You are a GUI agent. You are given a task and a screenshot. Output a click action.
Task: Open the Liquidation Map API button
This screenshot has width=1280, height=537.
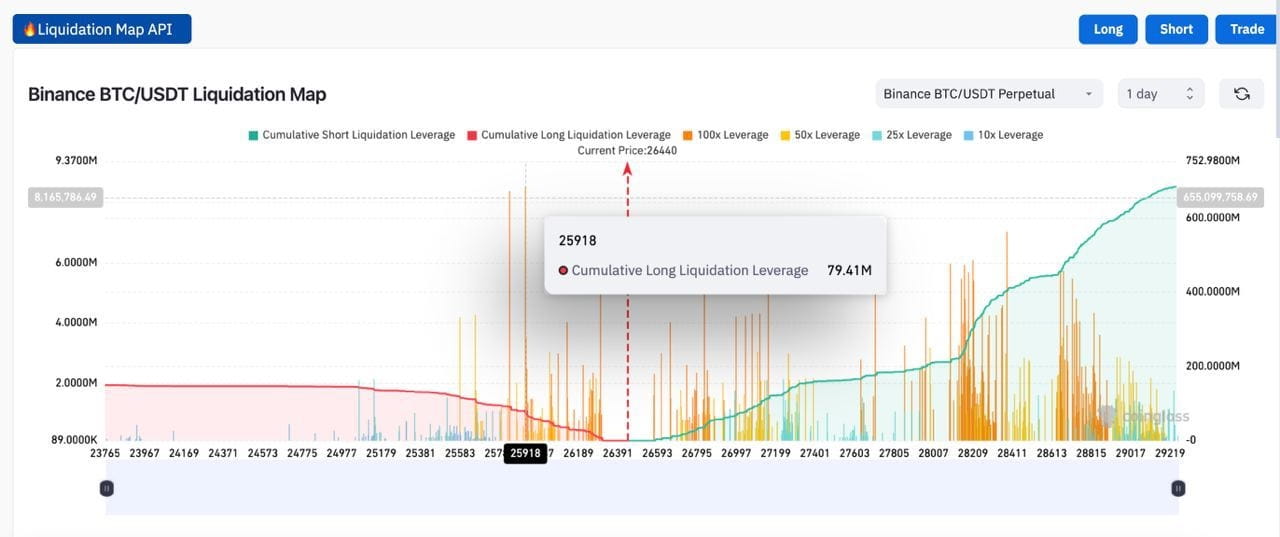(x=102, y=29)
